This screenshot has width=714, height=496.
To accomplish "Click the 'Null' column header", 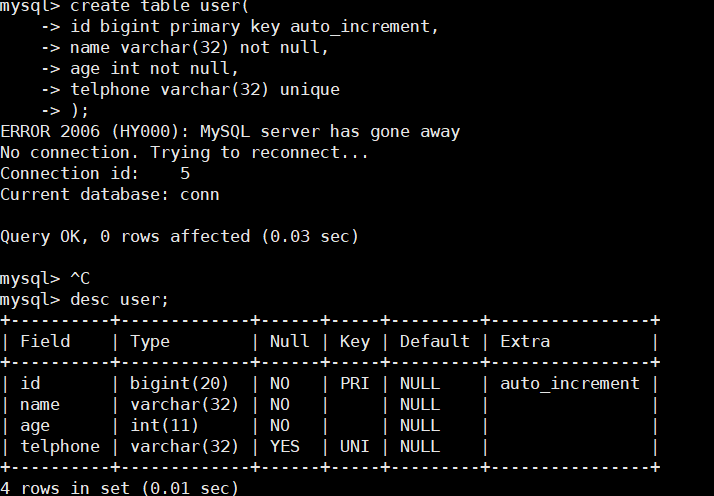I will [x=289, y=341].
